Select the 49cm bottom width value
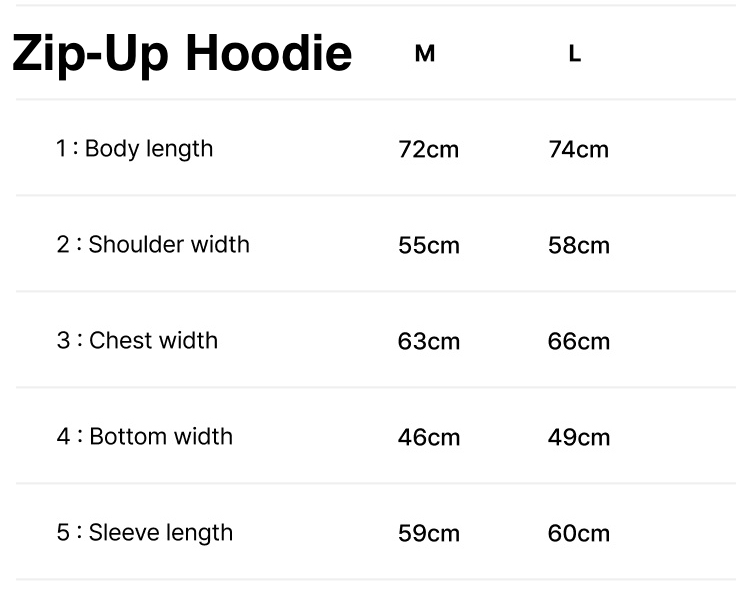 (x=578, y=438)
